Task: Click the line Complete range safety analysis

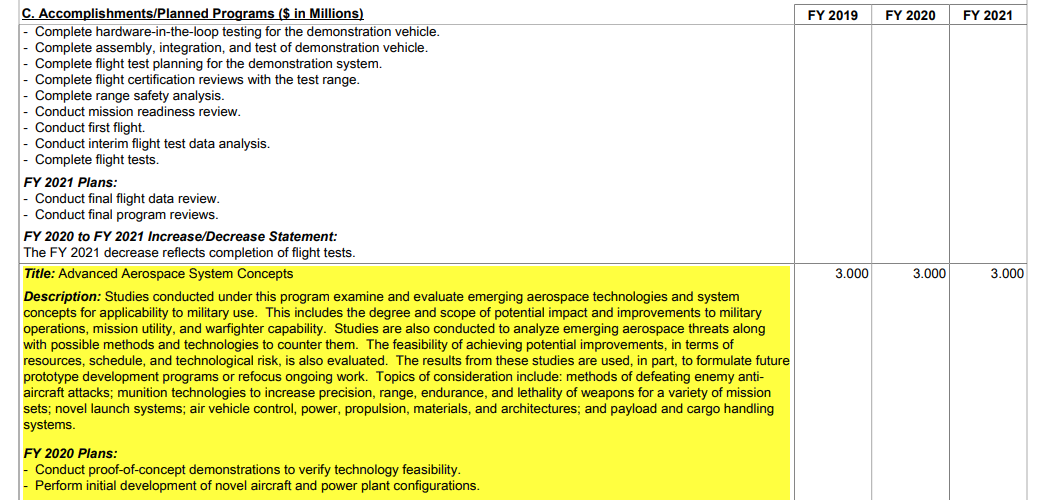Action: [130, 95]
